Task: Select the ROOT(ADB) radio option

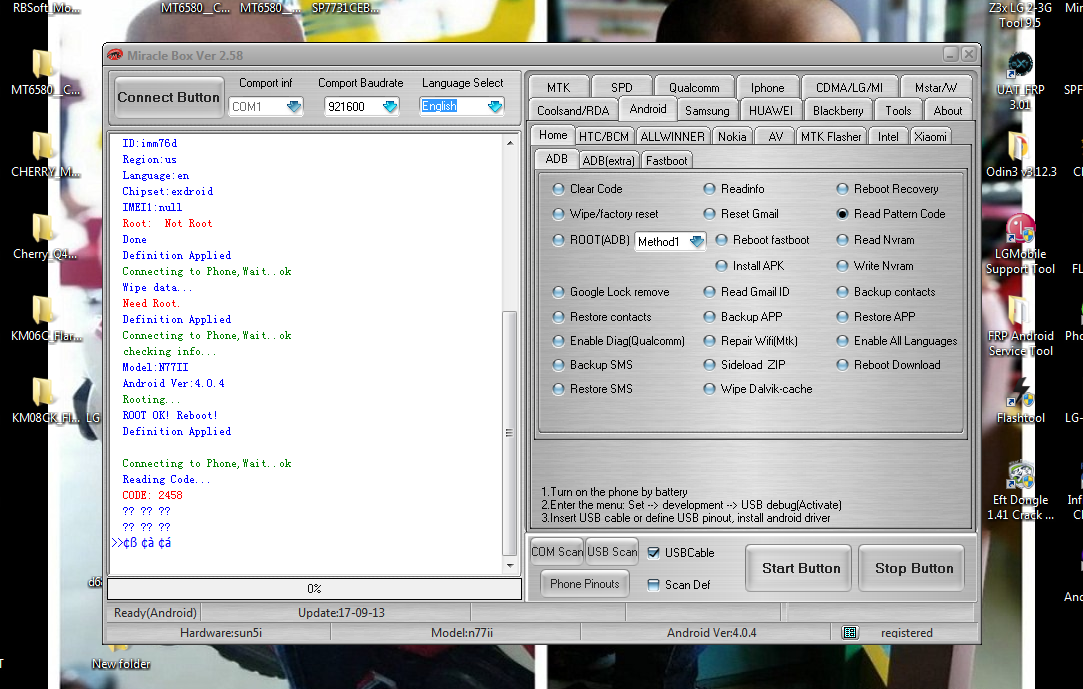Action: 558,240
